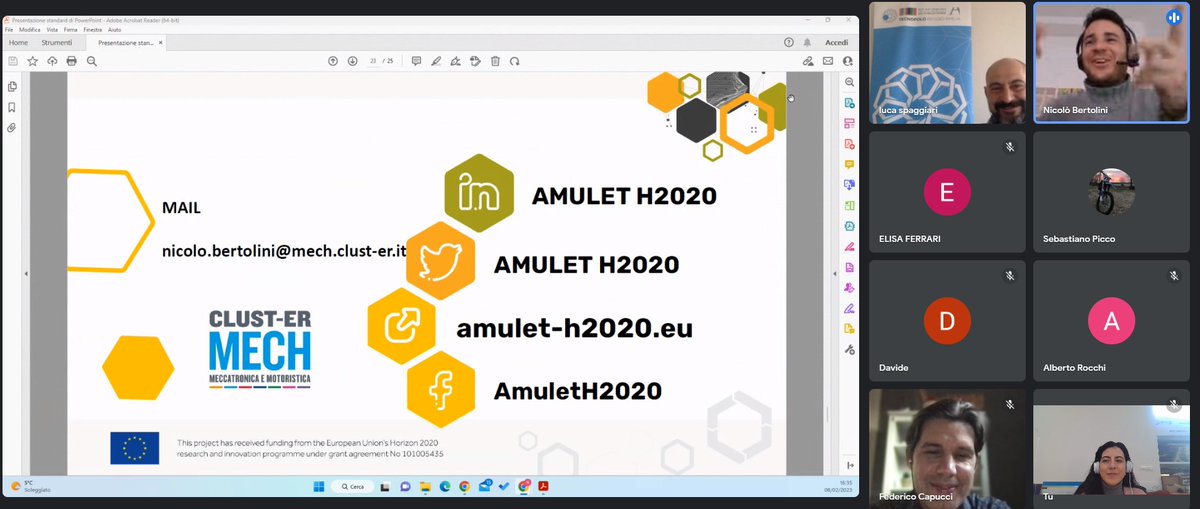Screen dimensions: 1200x509
Task: Click the amulet-h2020.eu website text
Action: point(574,328)
